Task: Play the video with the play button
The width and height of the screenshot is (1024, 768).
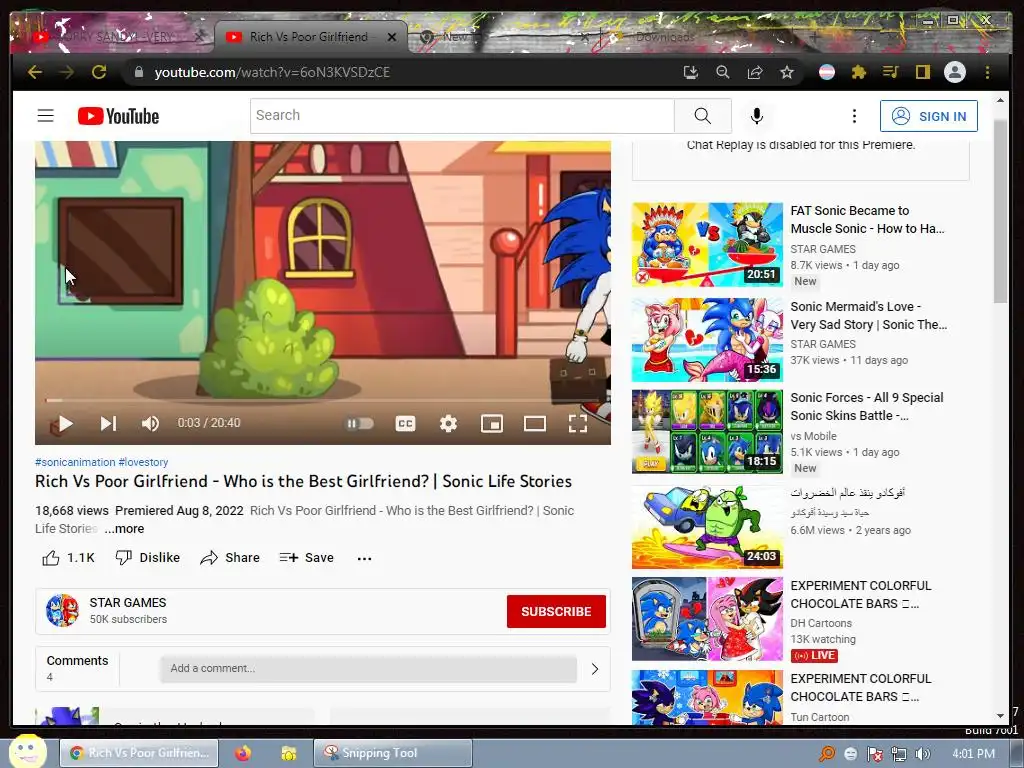Action: click(x=65, y=424)
